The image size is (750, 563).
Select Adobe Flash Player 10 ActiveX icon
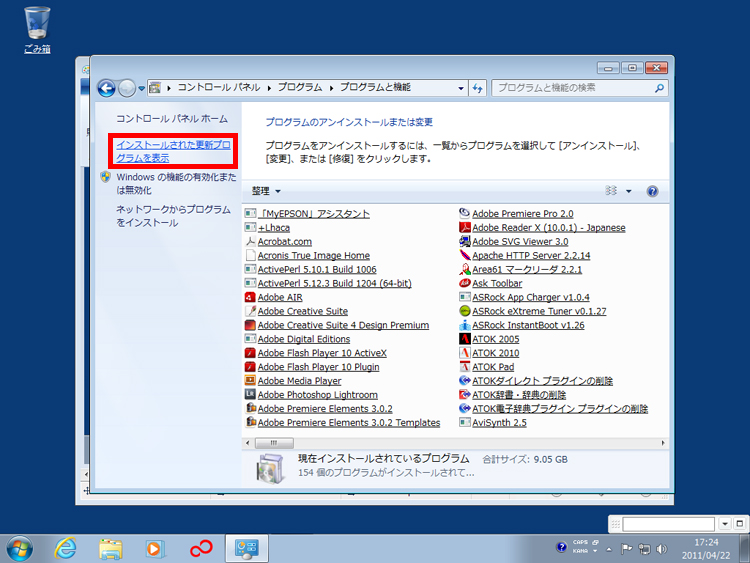pos(250,353)
